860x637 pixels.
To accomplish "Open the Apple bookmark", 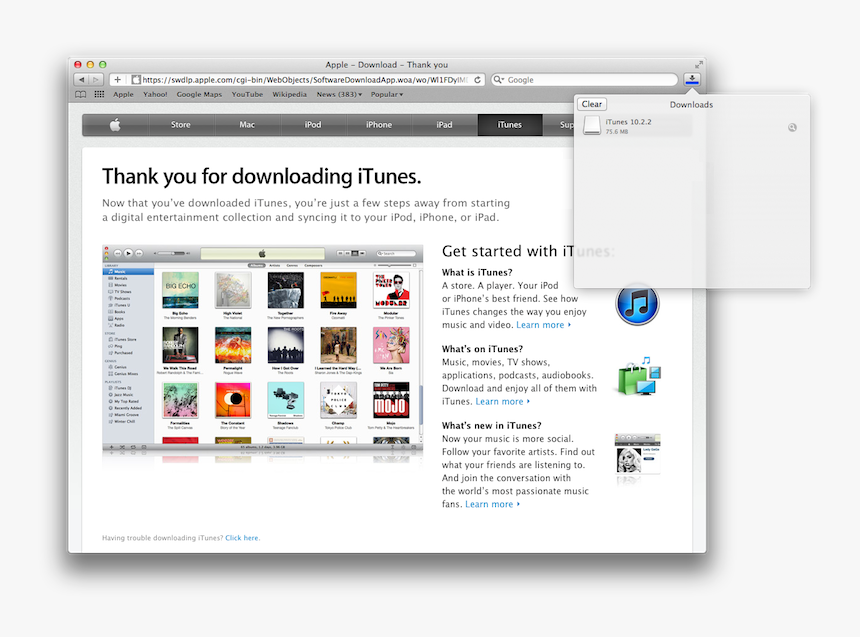I will (x=123, y=94).
